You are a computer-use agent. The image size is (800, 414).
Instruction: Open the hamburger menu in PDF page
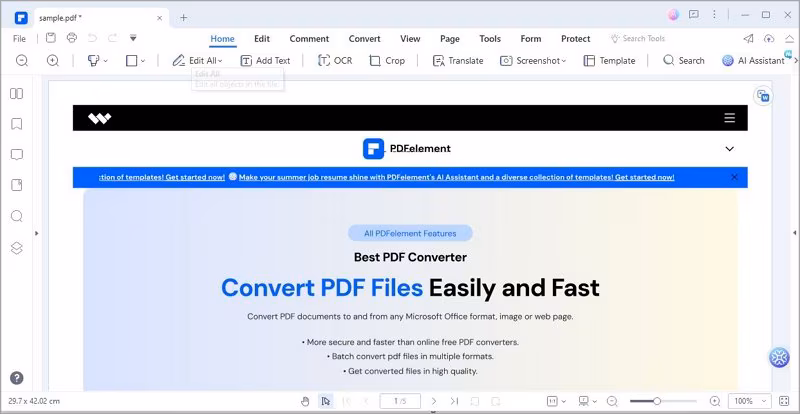[730, 118]
